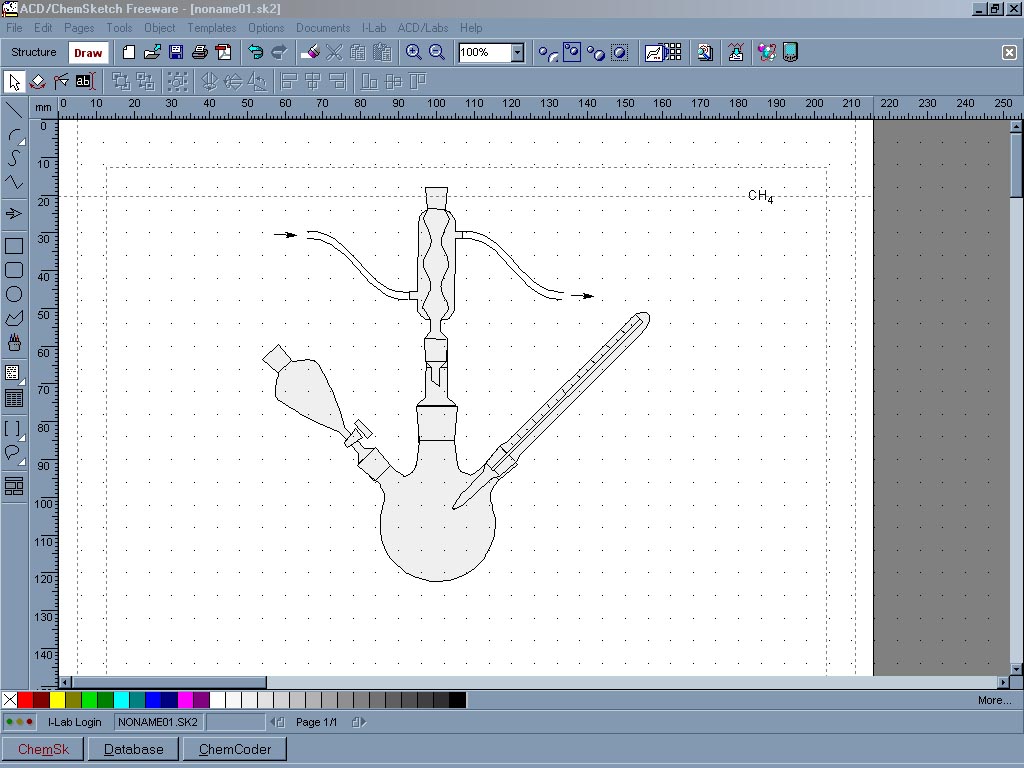Viewport: 1024px width, 768px height.
Task: Open an existing file
Action: (x=152, y=52)
